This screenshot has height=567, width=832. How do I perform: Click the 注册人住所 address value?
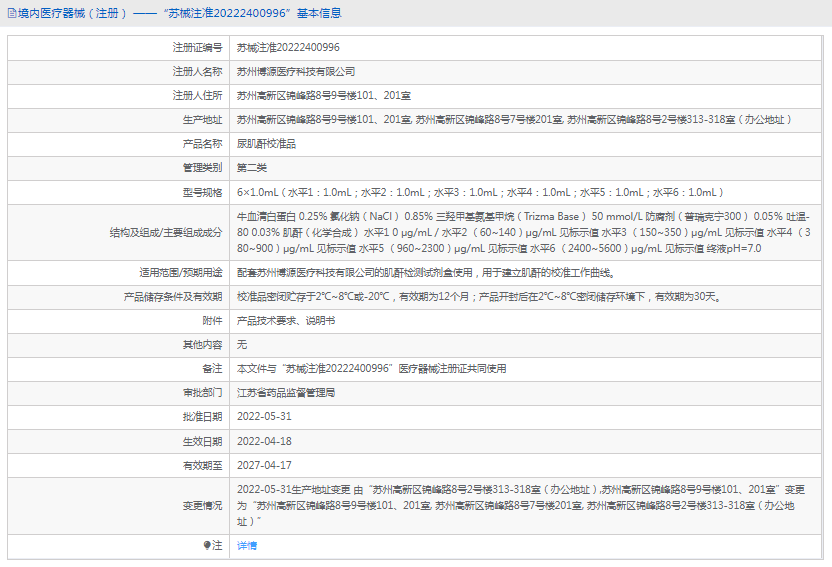324,95
